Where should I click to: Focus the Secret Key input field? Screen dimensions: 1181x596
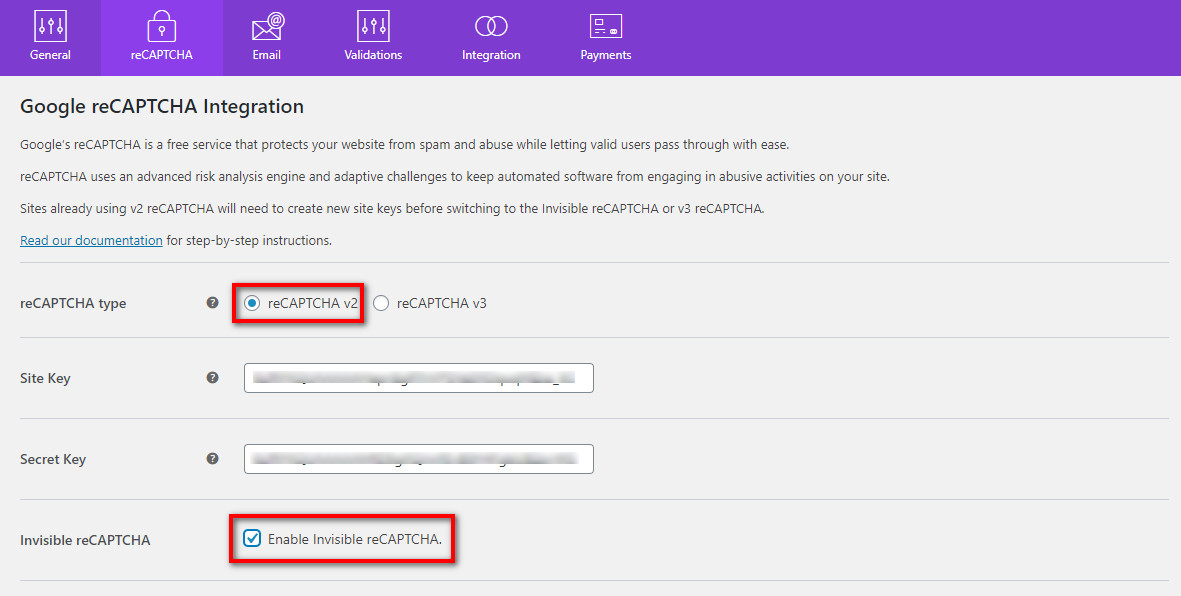point(419,459)
